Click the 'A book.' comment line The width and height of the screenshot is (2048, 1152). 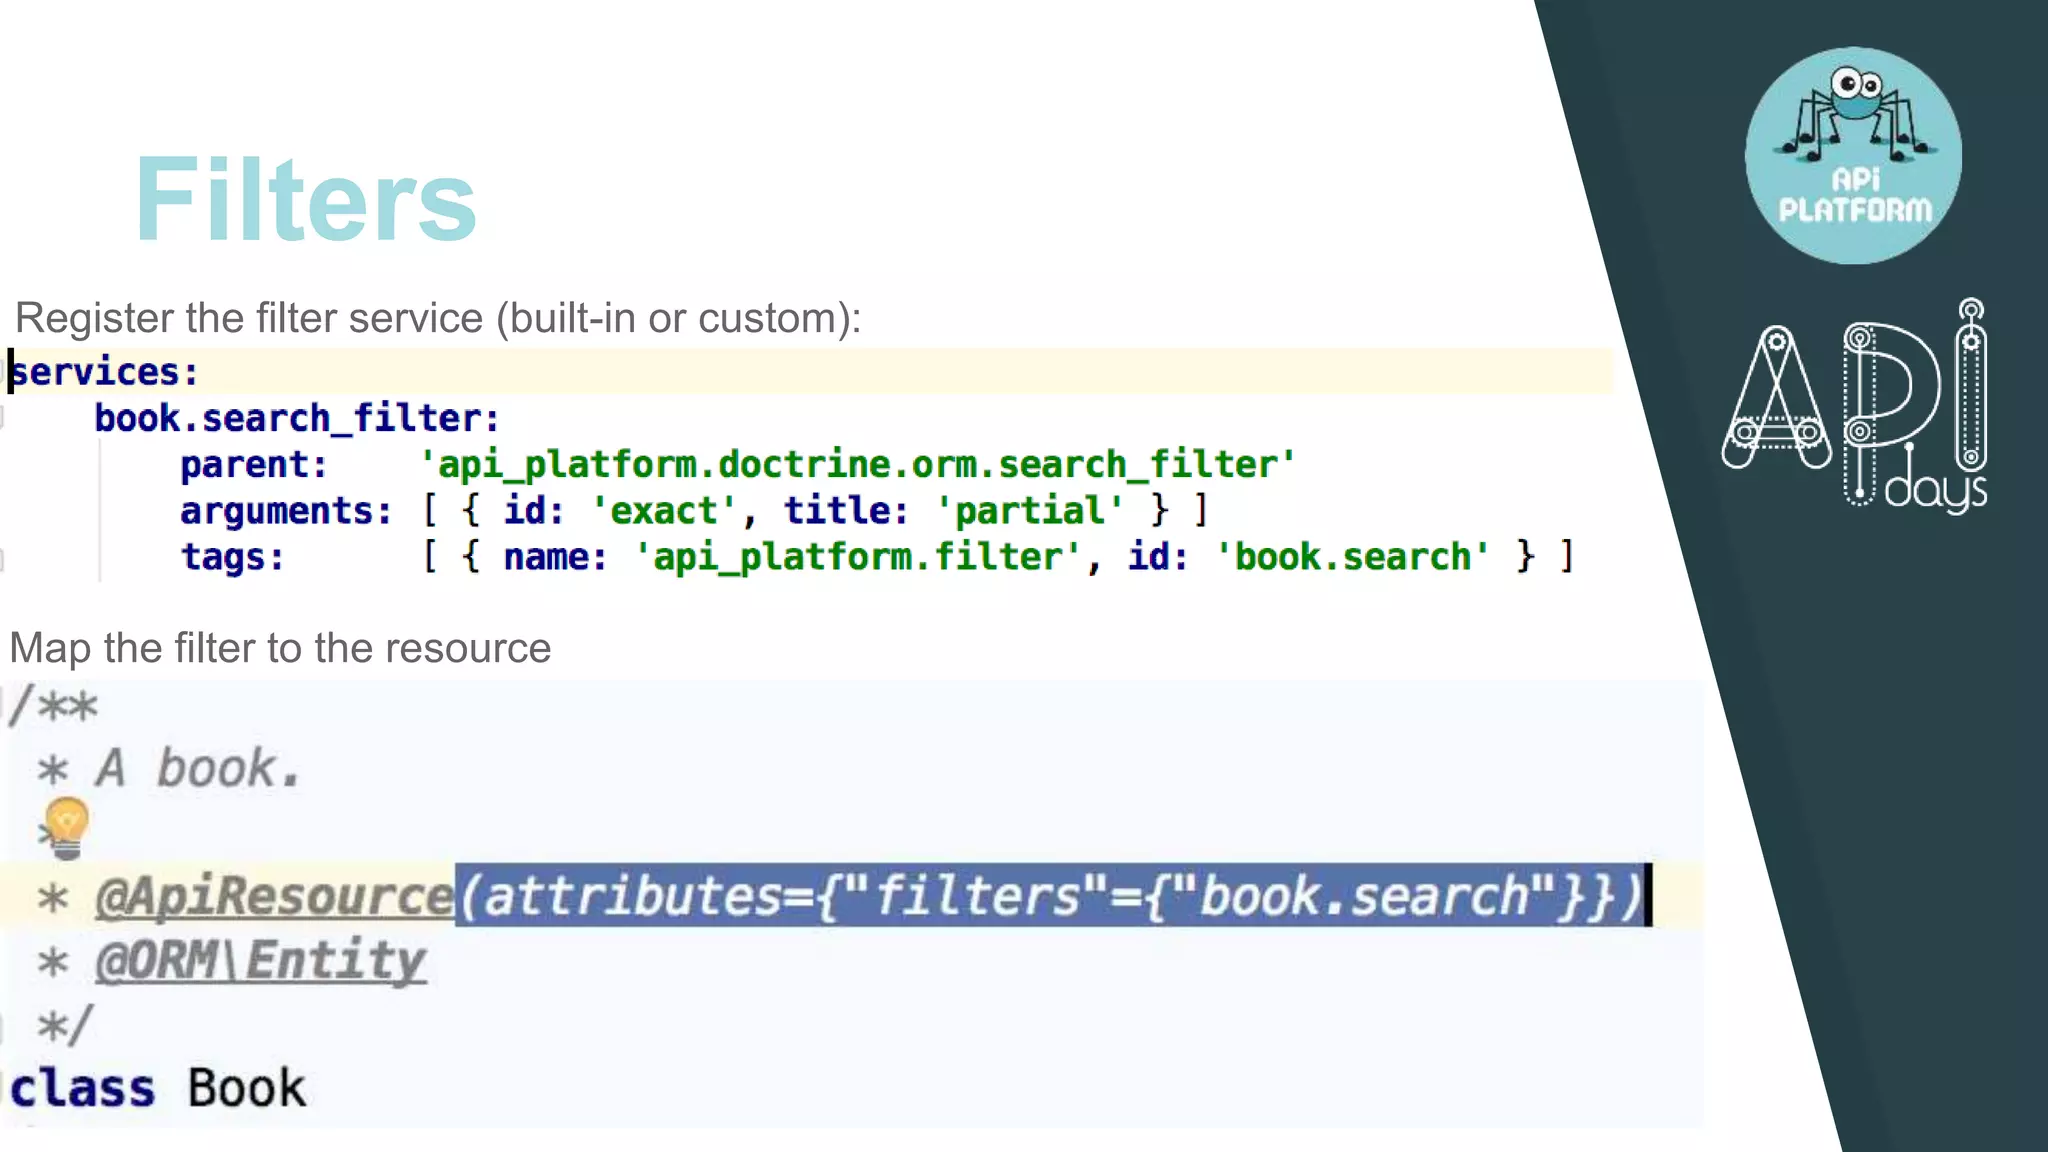pos(168,769)
